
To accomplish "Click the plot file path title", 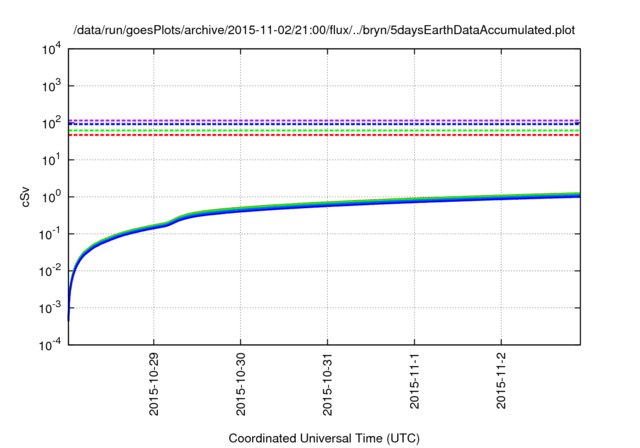I will pos(324,30).
